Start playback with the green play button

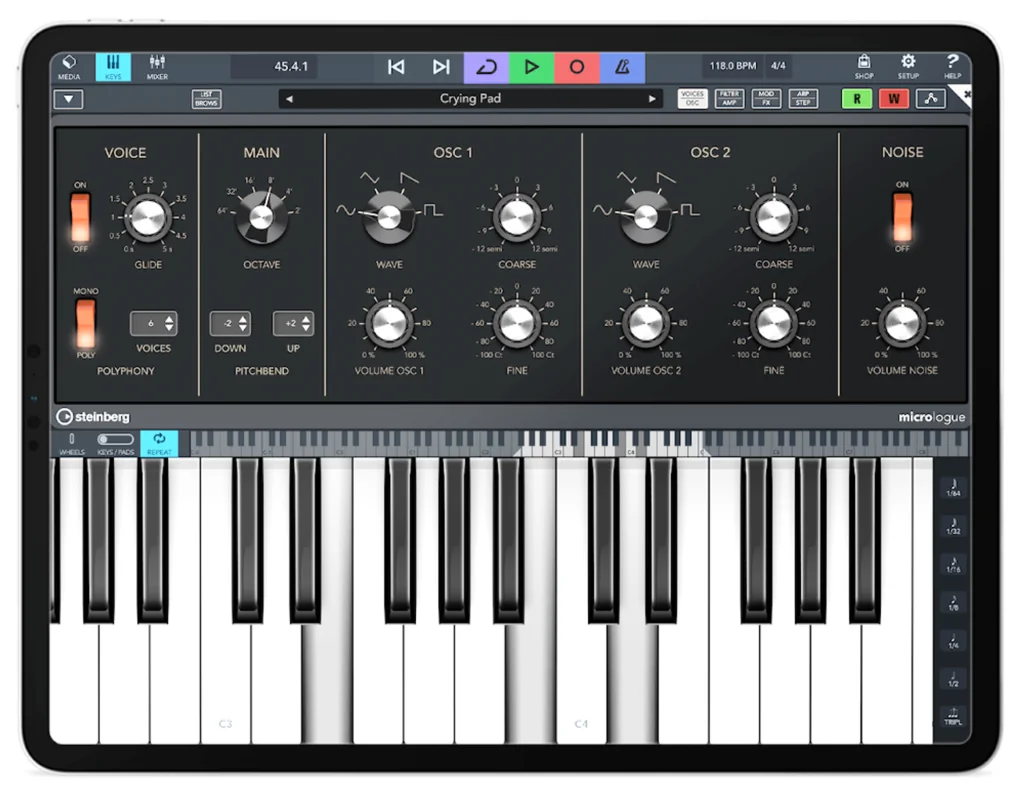click(532, 67)
